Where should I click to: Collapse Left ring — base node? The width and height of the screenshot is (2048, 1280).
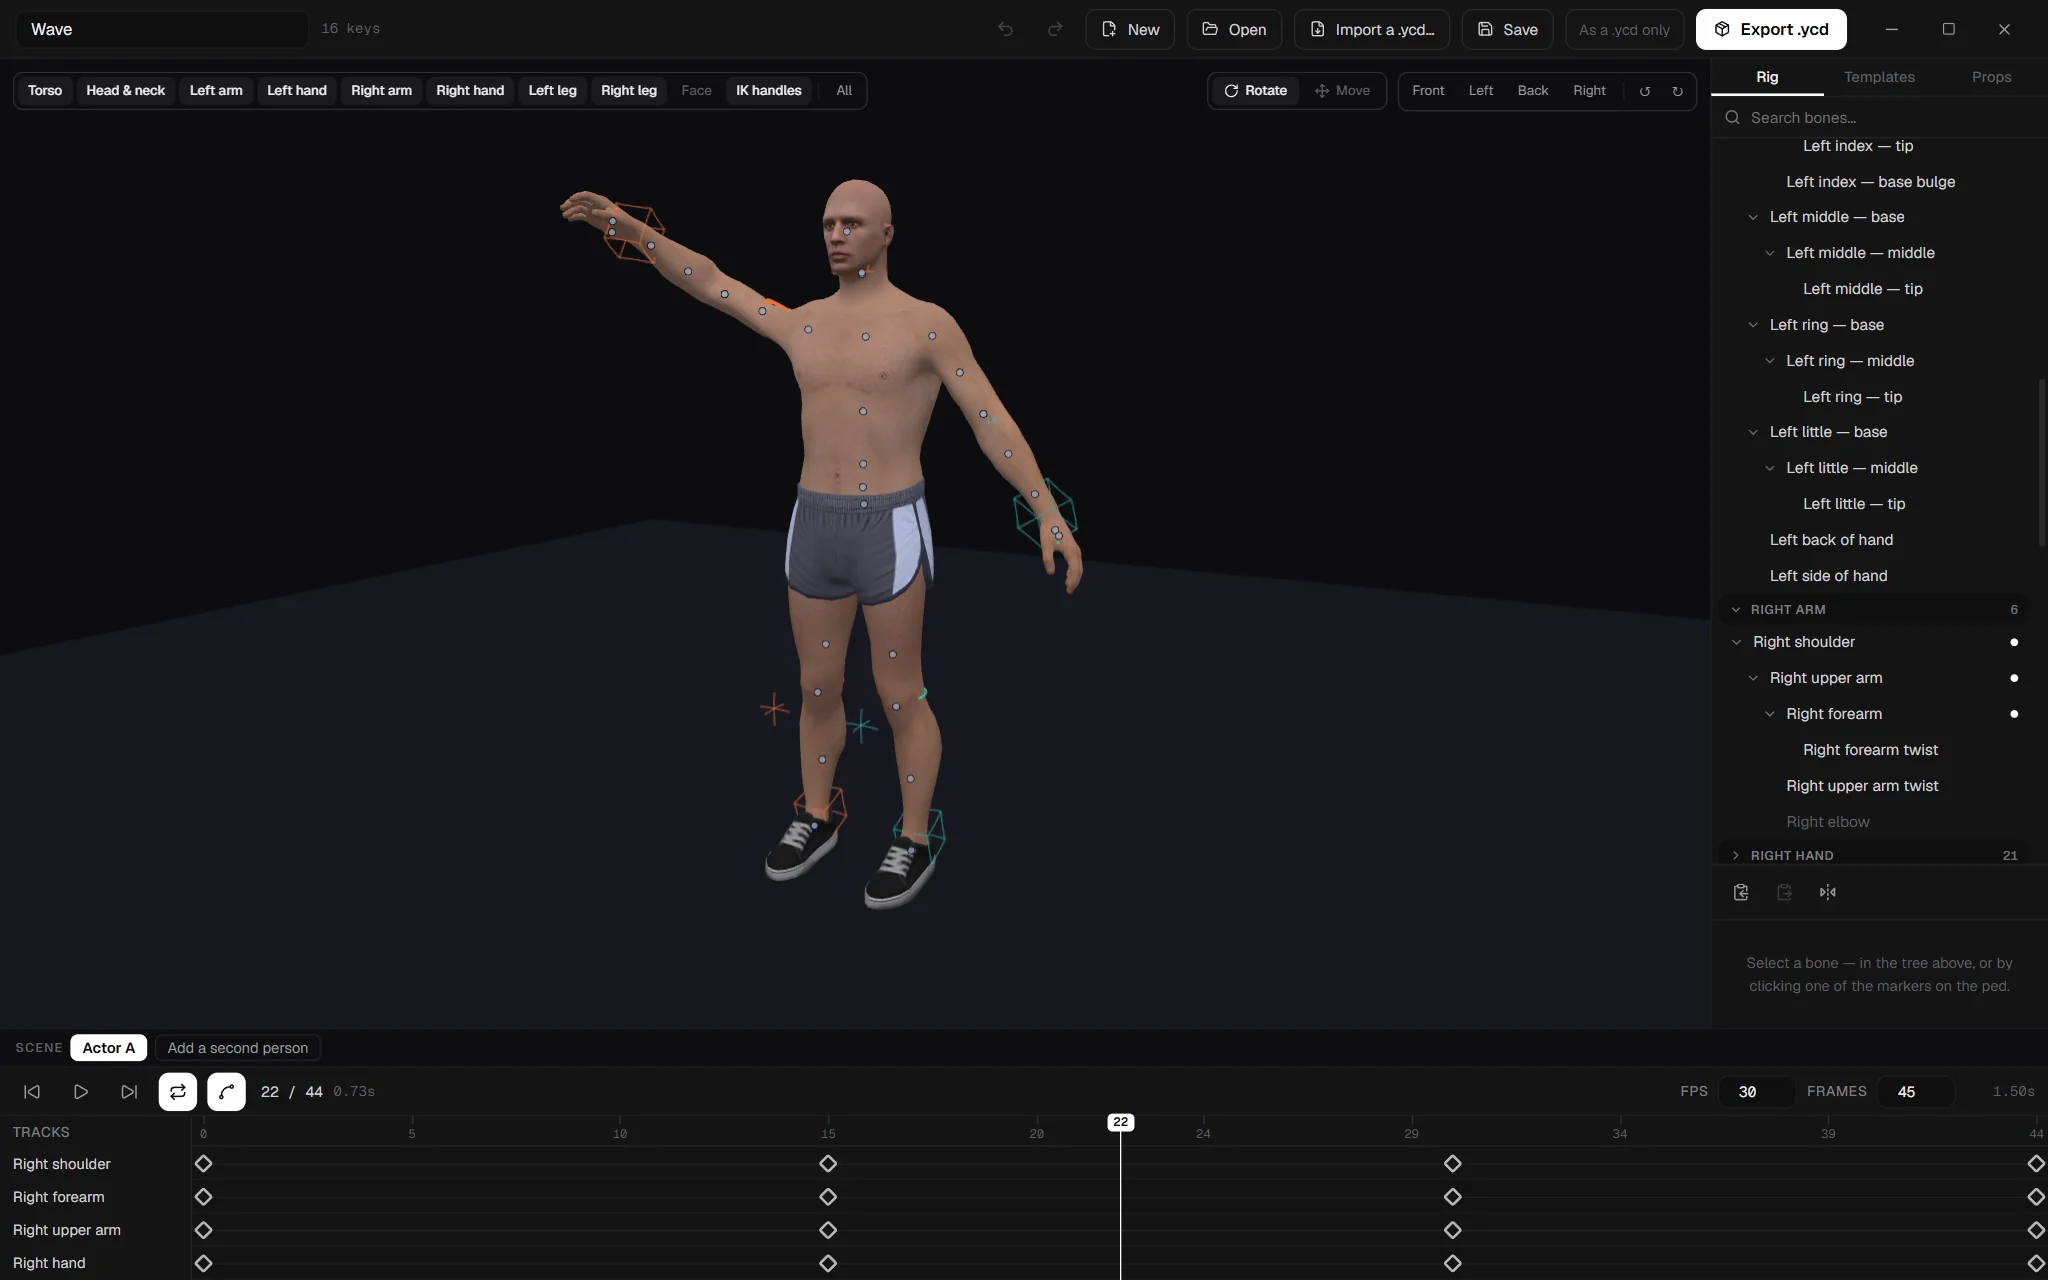pos(1753,325)
